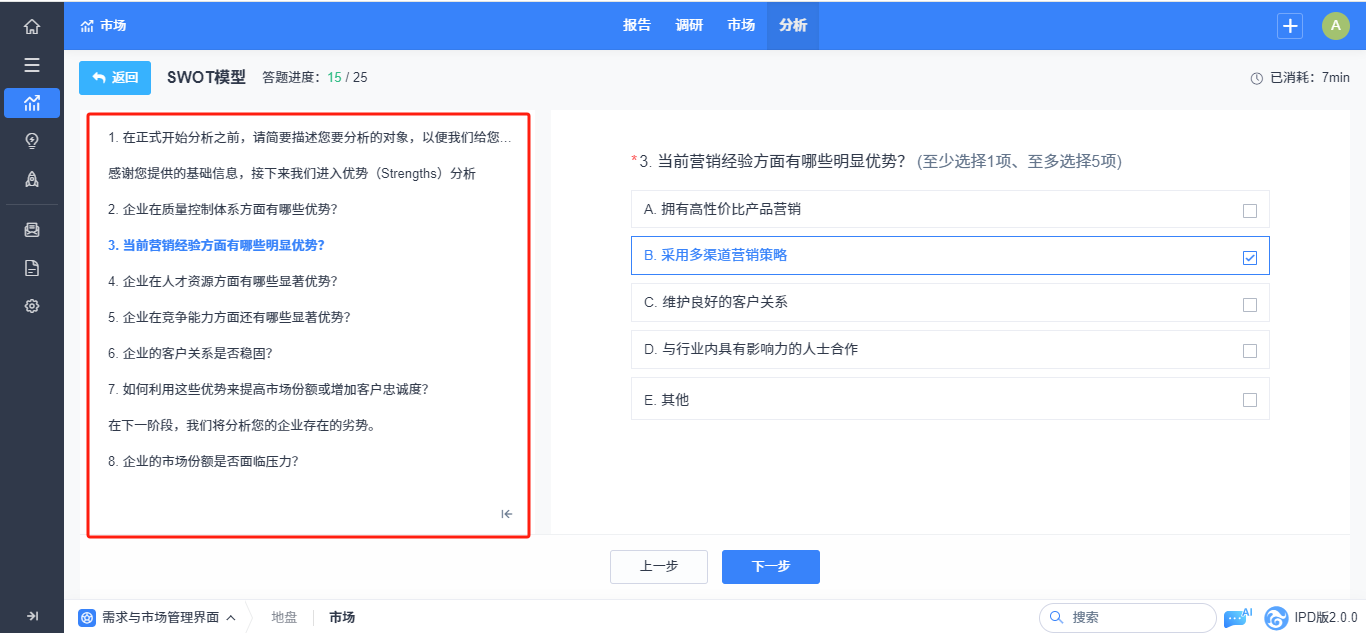Open the lightbulb idea icon in sidebar
Image resolution: width=1366 pixels, height=633 pixels.
32,141
